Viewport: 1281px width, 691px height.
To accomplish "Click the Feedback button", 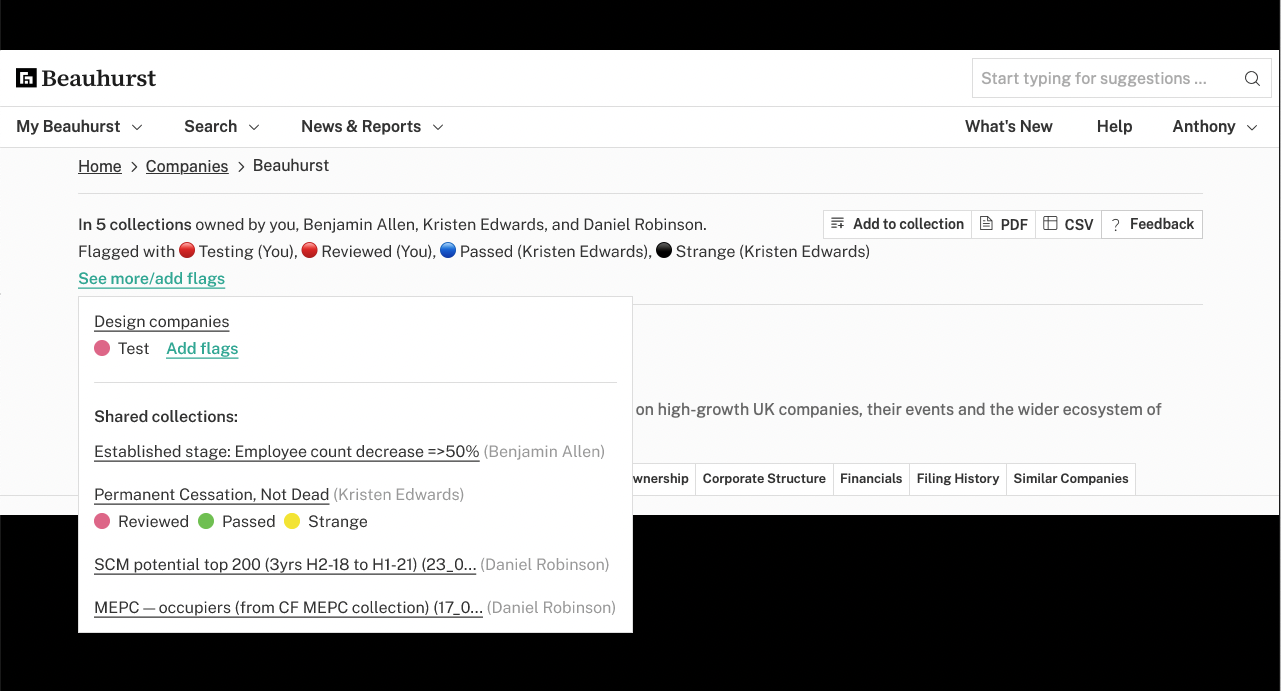I will pos(1152,224).
